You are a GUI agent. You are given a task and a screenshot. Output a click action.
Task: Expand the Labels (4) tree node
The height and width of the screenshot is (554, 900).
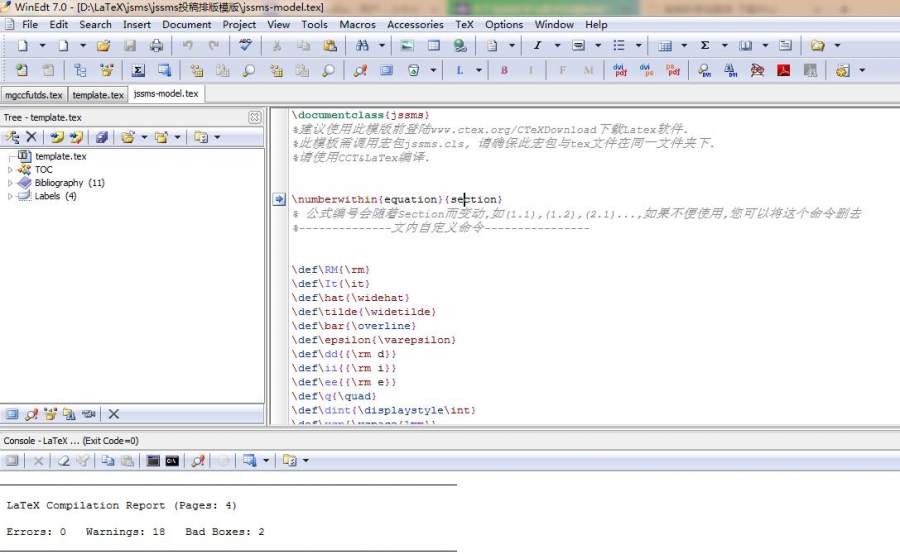pos(11,196)
